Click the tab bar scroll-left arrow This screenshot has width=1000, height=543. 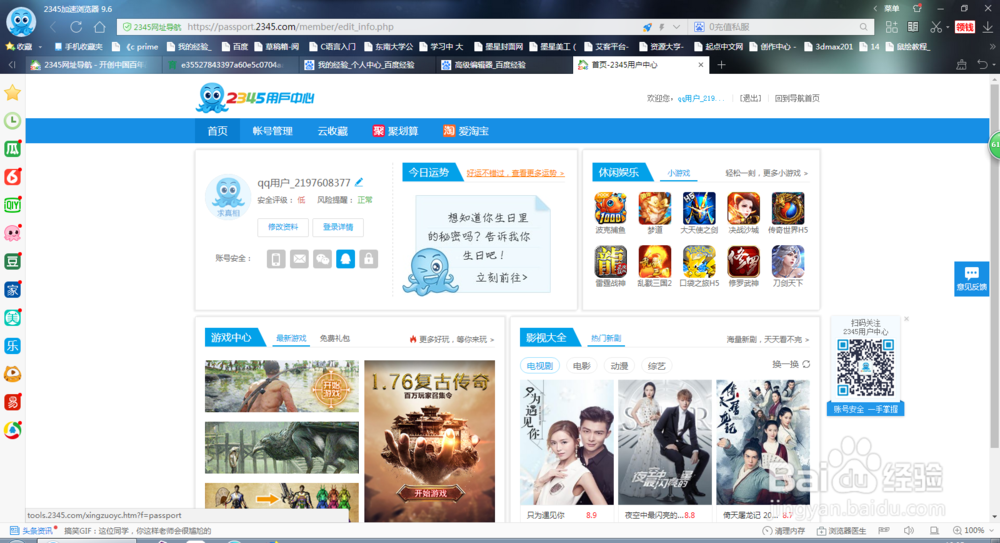click(11, 64)
